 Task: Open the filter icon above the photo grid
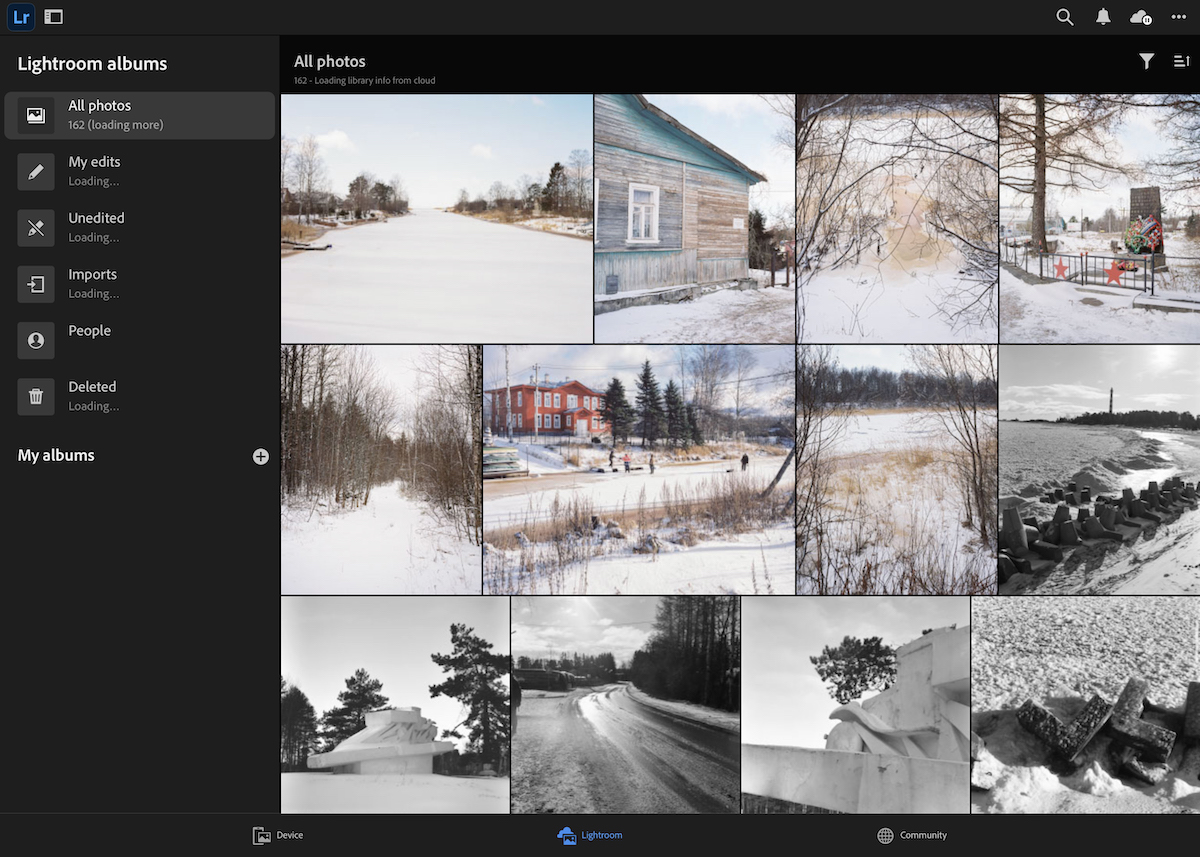[x=1146, y=61]
